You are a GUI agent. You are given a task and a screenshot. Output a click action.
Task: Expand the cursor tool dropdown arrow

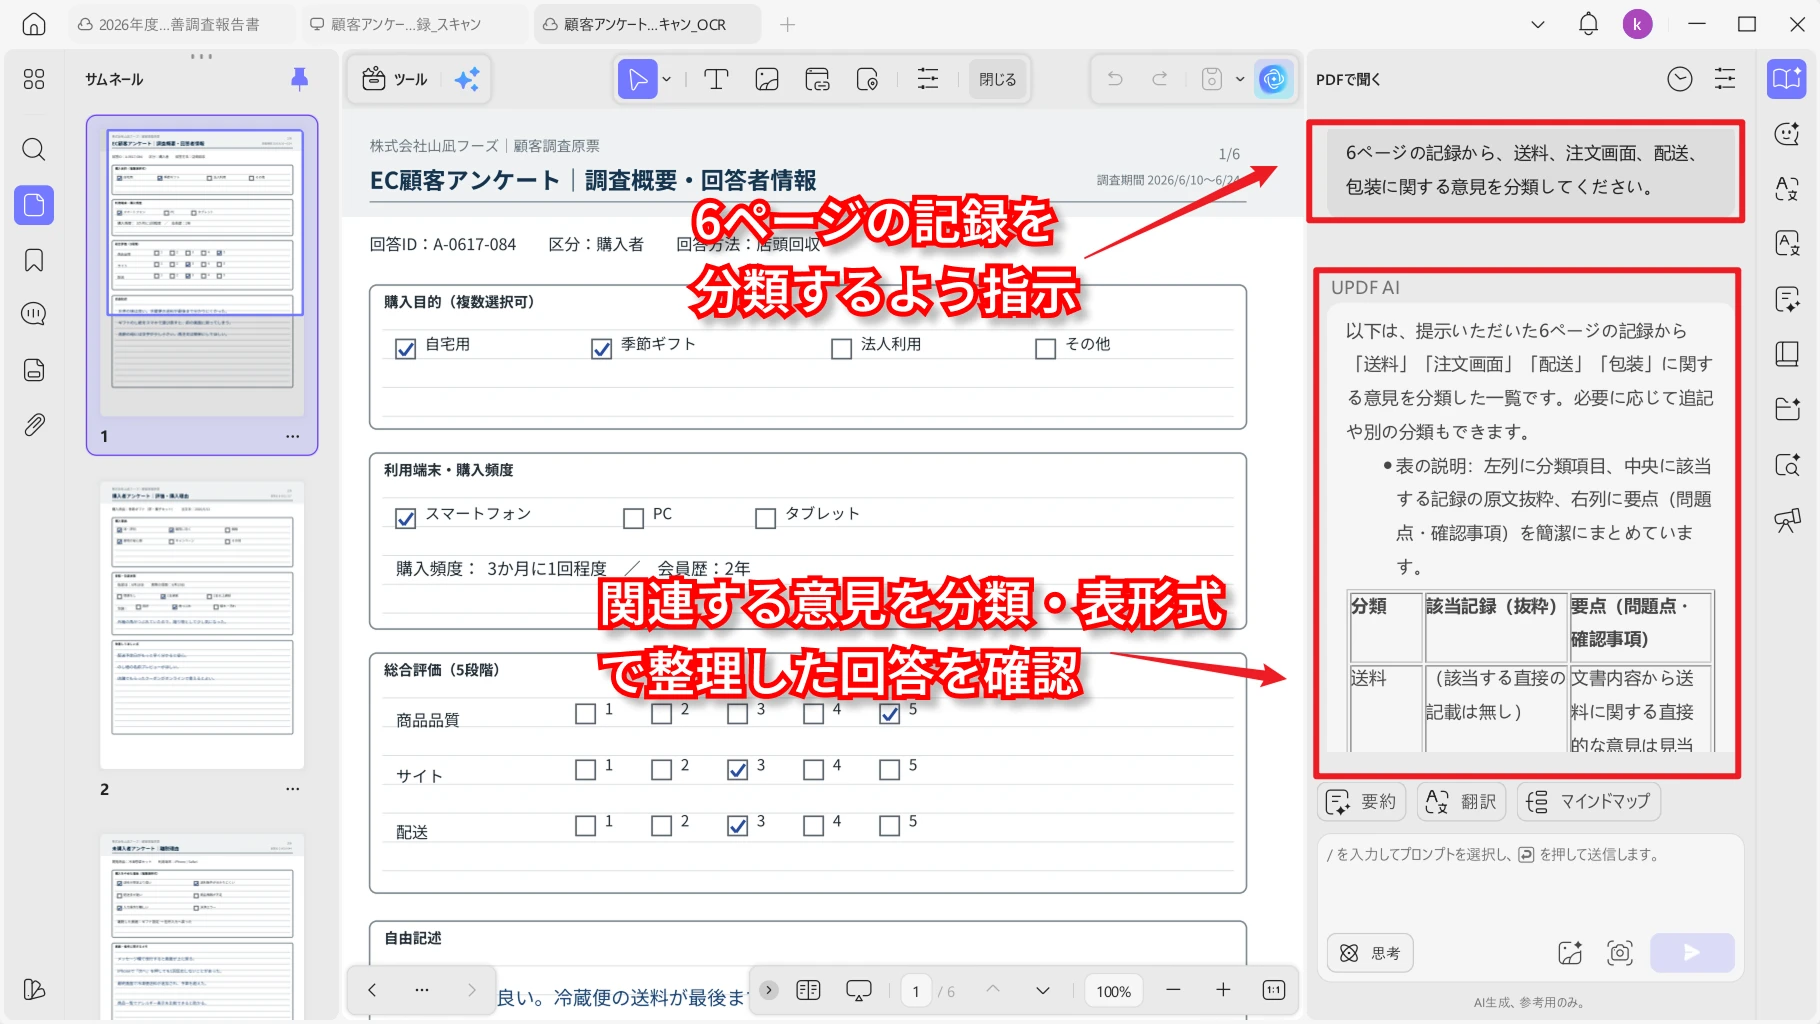pos(667,79)
